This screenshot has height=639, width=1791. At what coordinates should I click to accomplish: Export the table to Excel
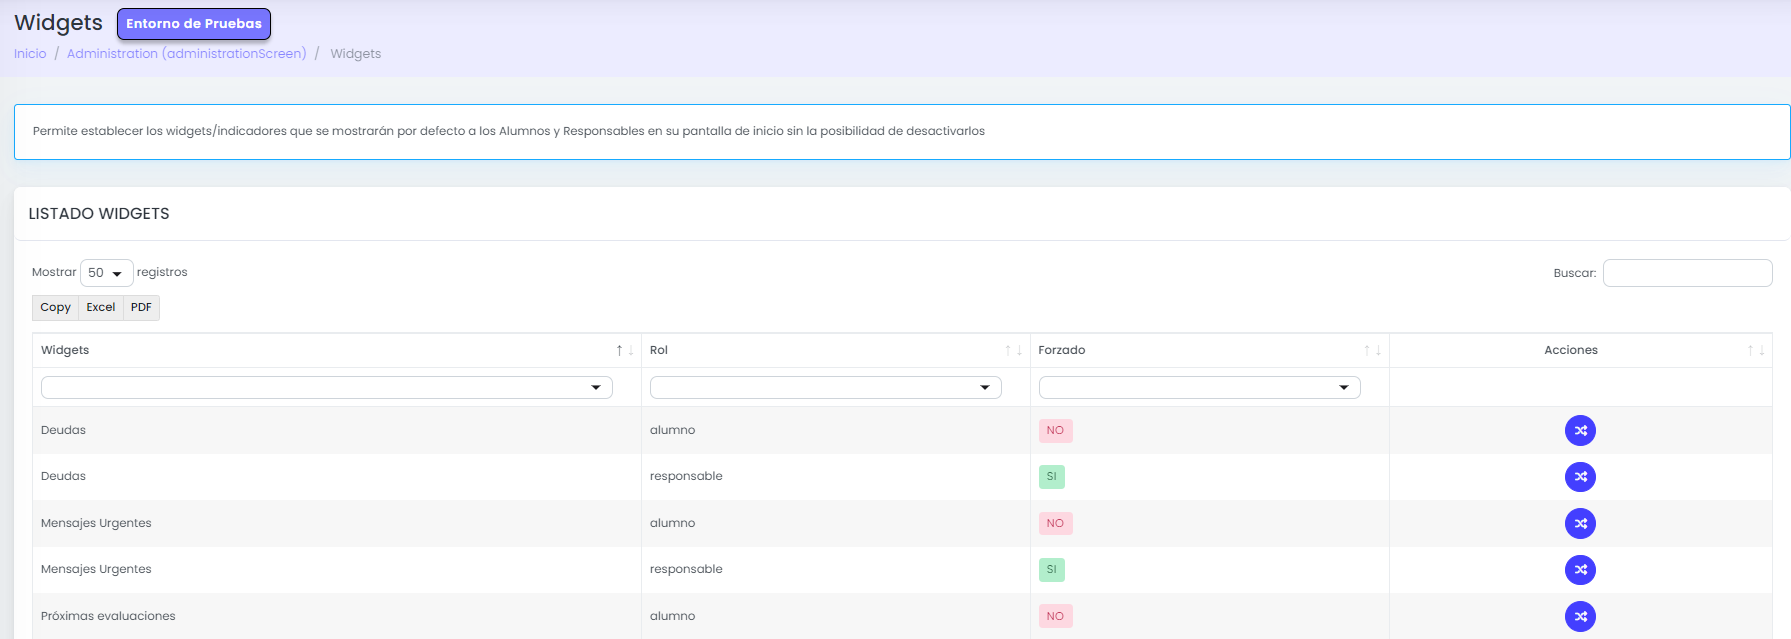pos(101,308)
